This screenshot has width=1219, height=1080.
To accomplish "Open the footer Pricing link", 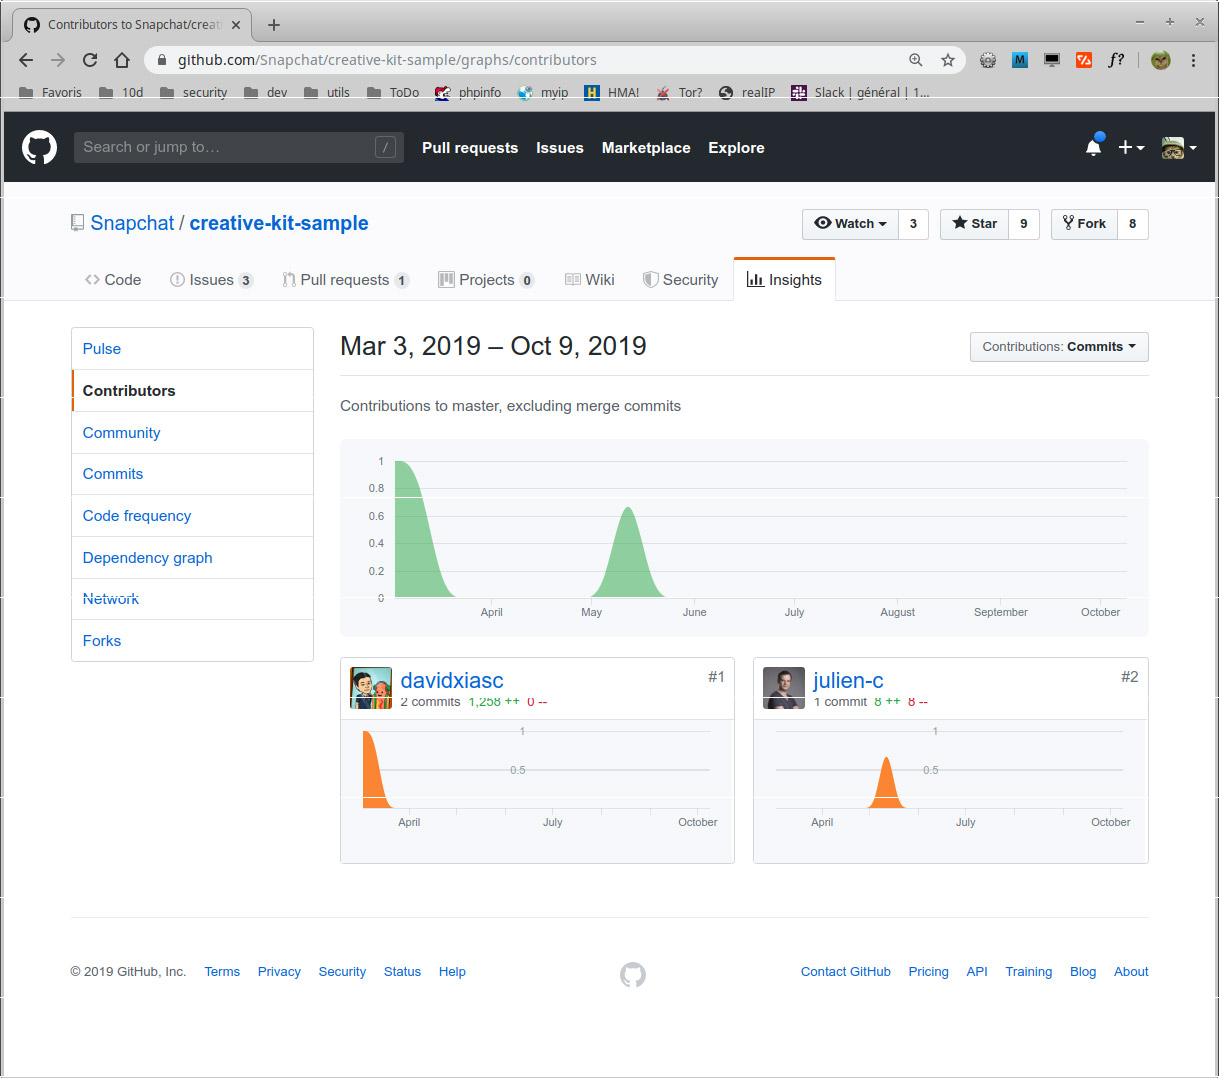I will 929,972.
